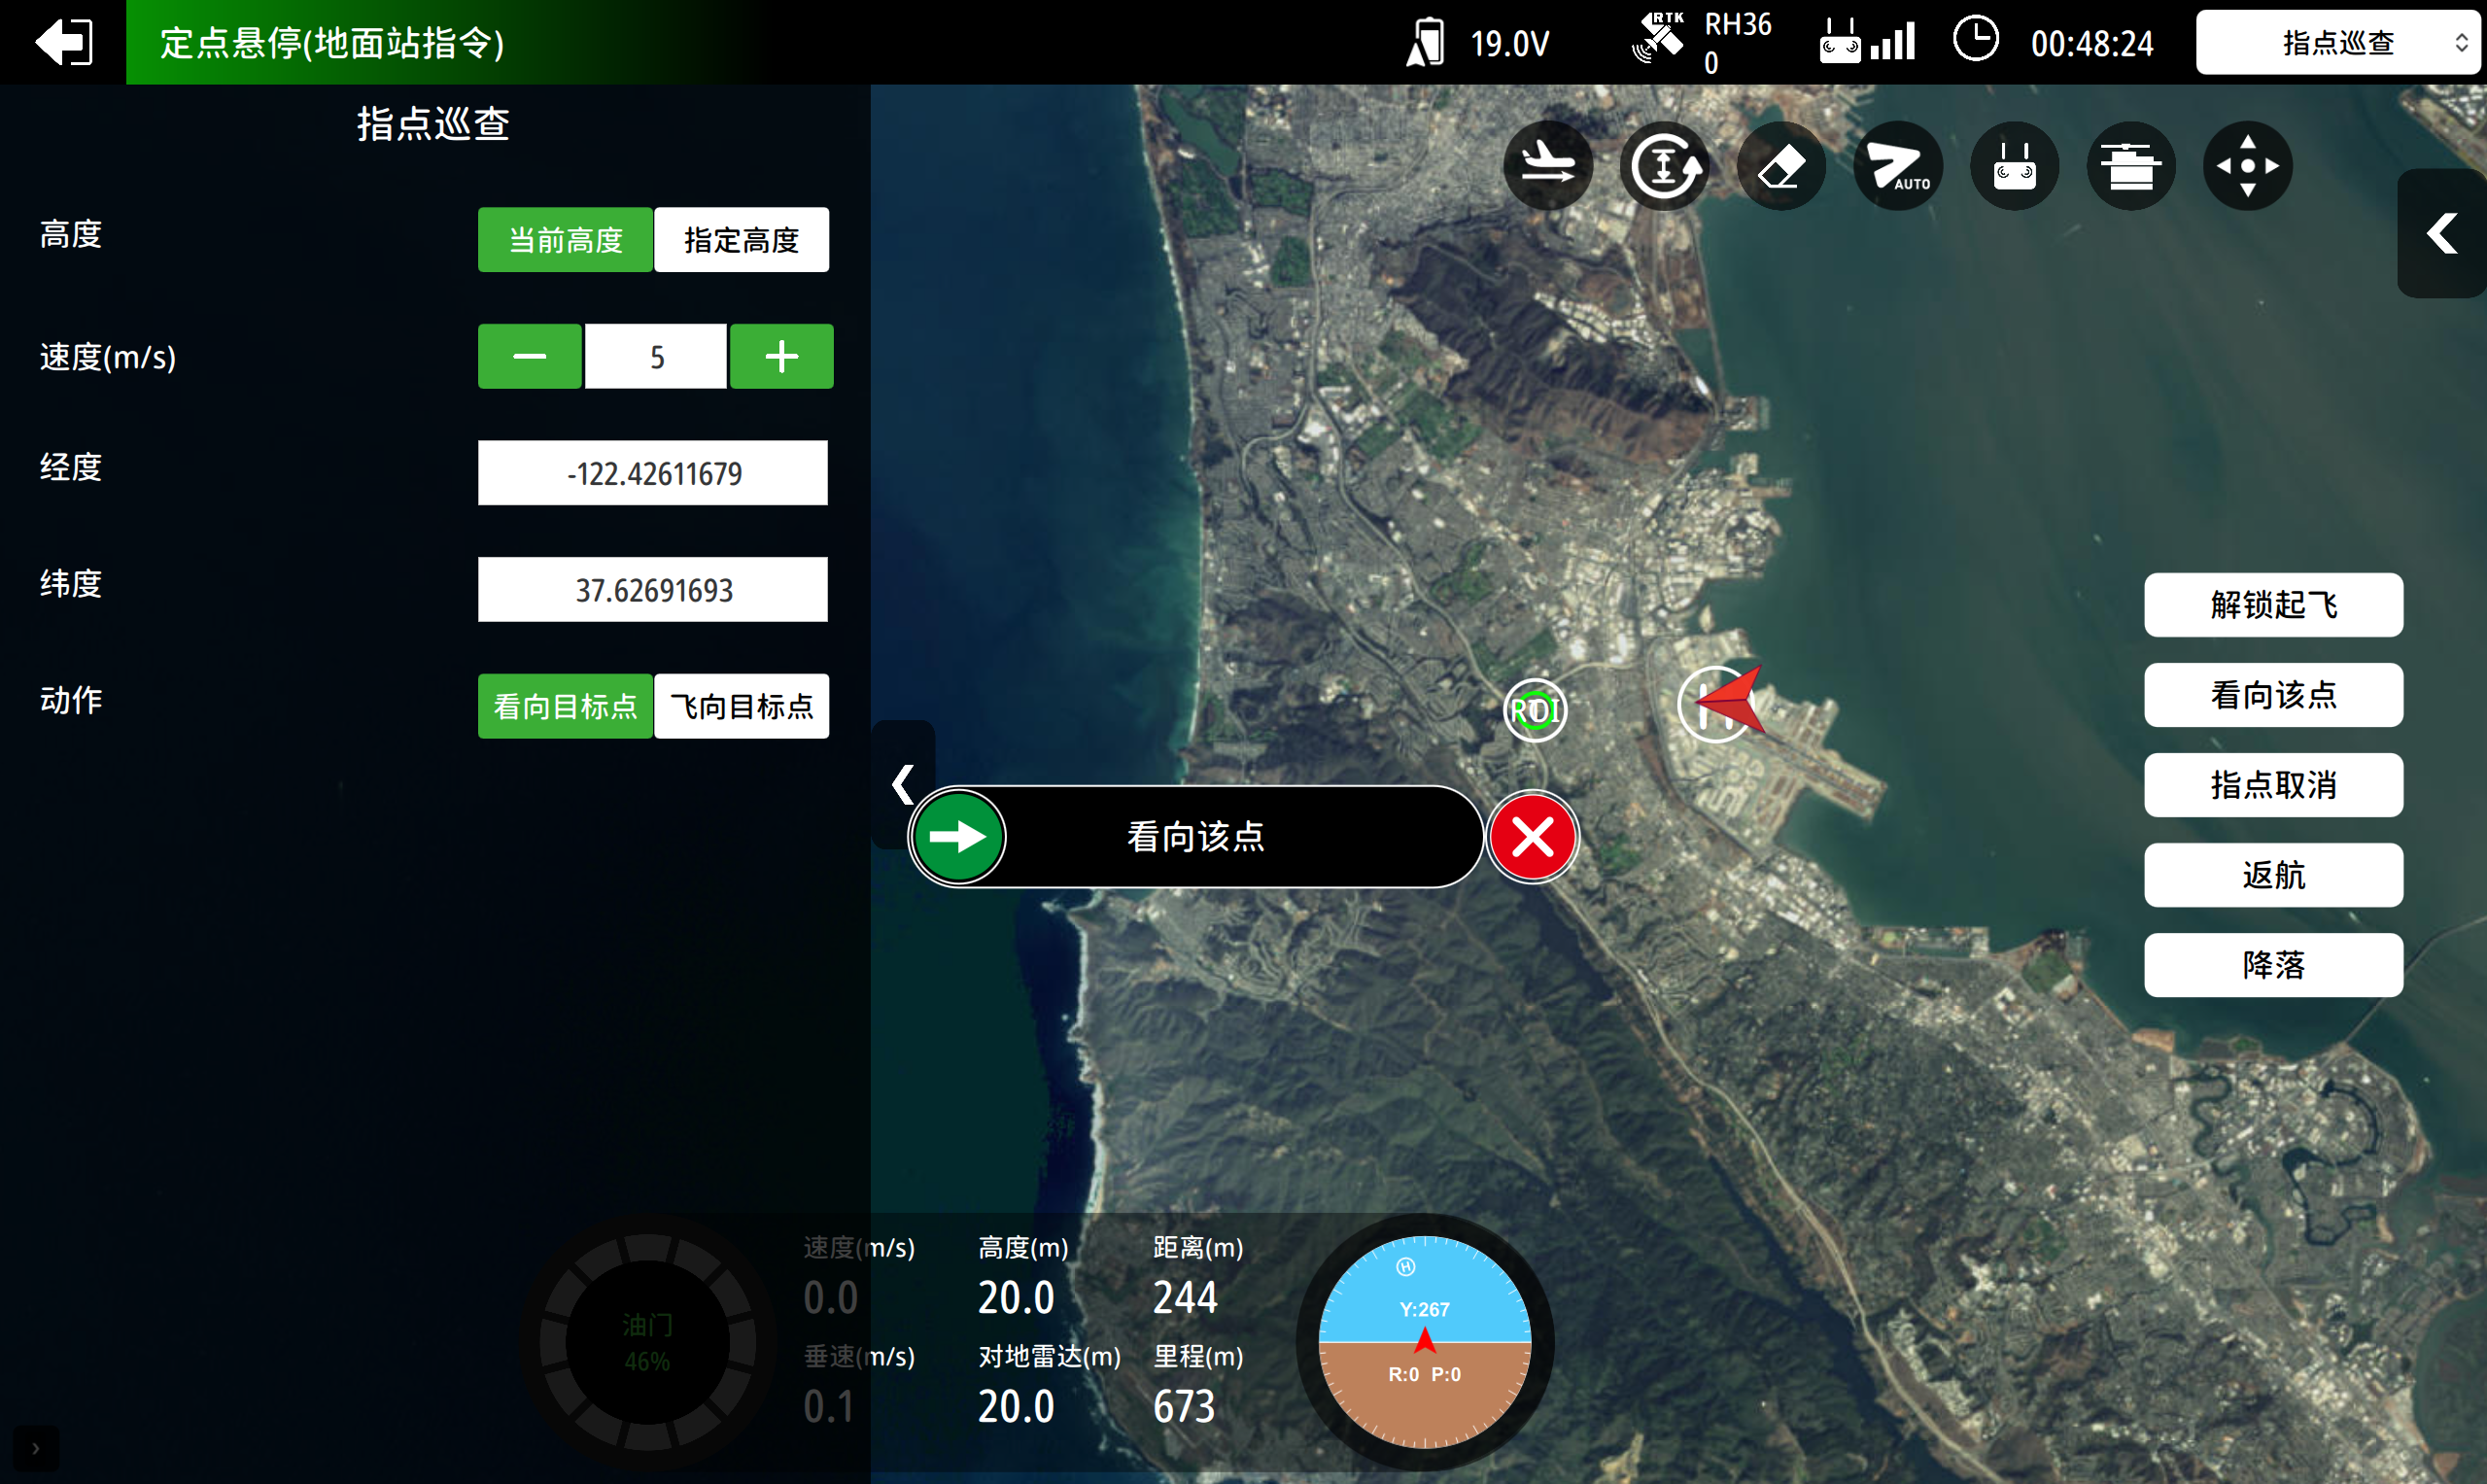Select 指定高度 height option

741,240
